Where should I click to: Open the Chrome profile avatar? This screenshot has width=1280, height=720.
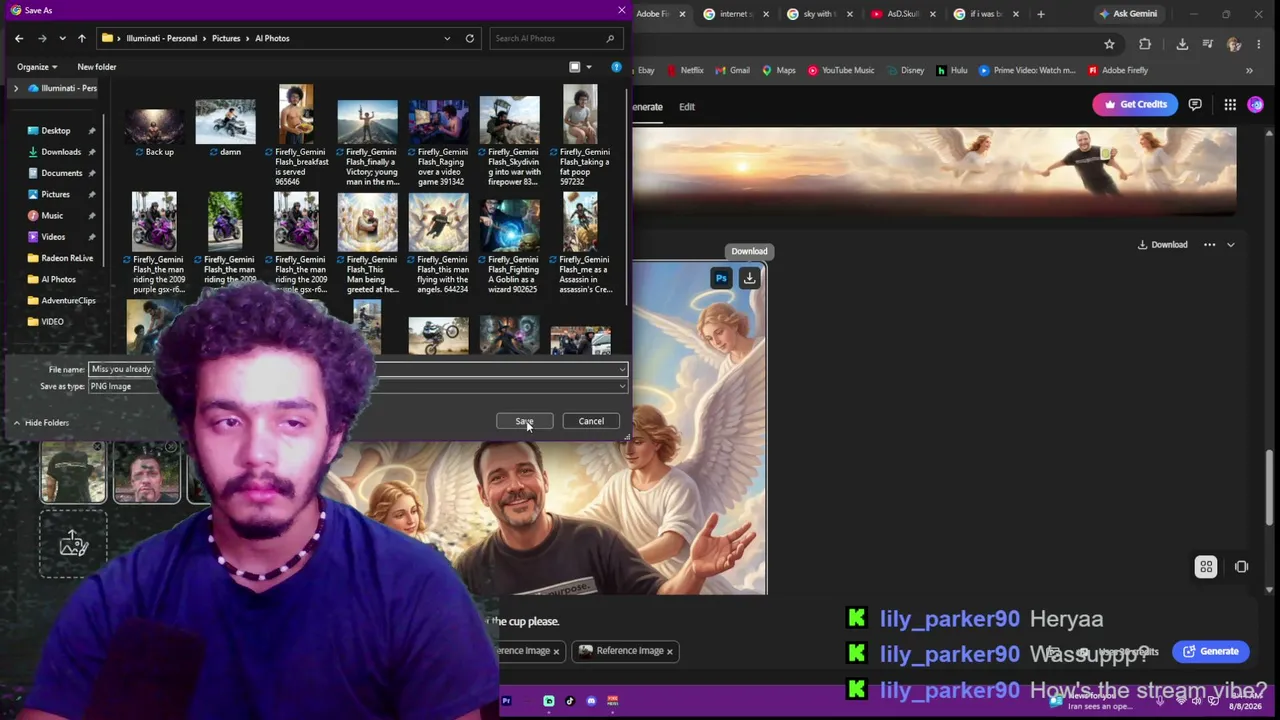[1233, 44]
